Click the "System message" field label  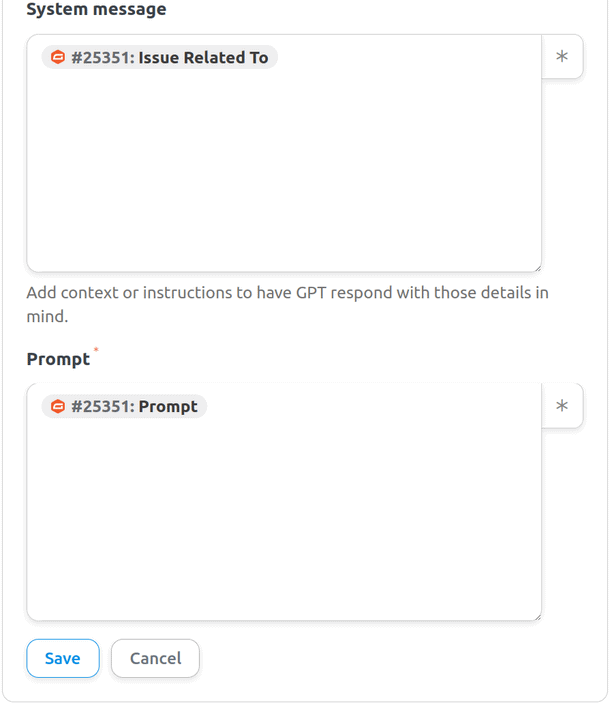click(x=96, y=10)
